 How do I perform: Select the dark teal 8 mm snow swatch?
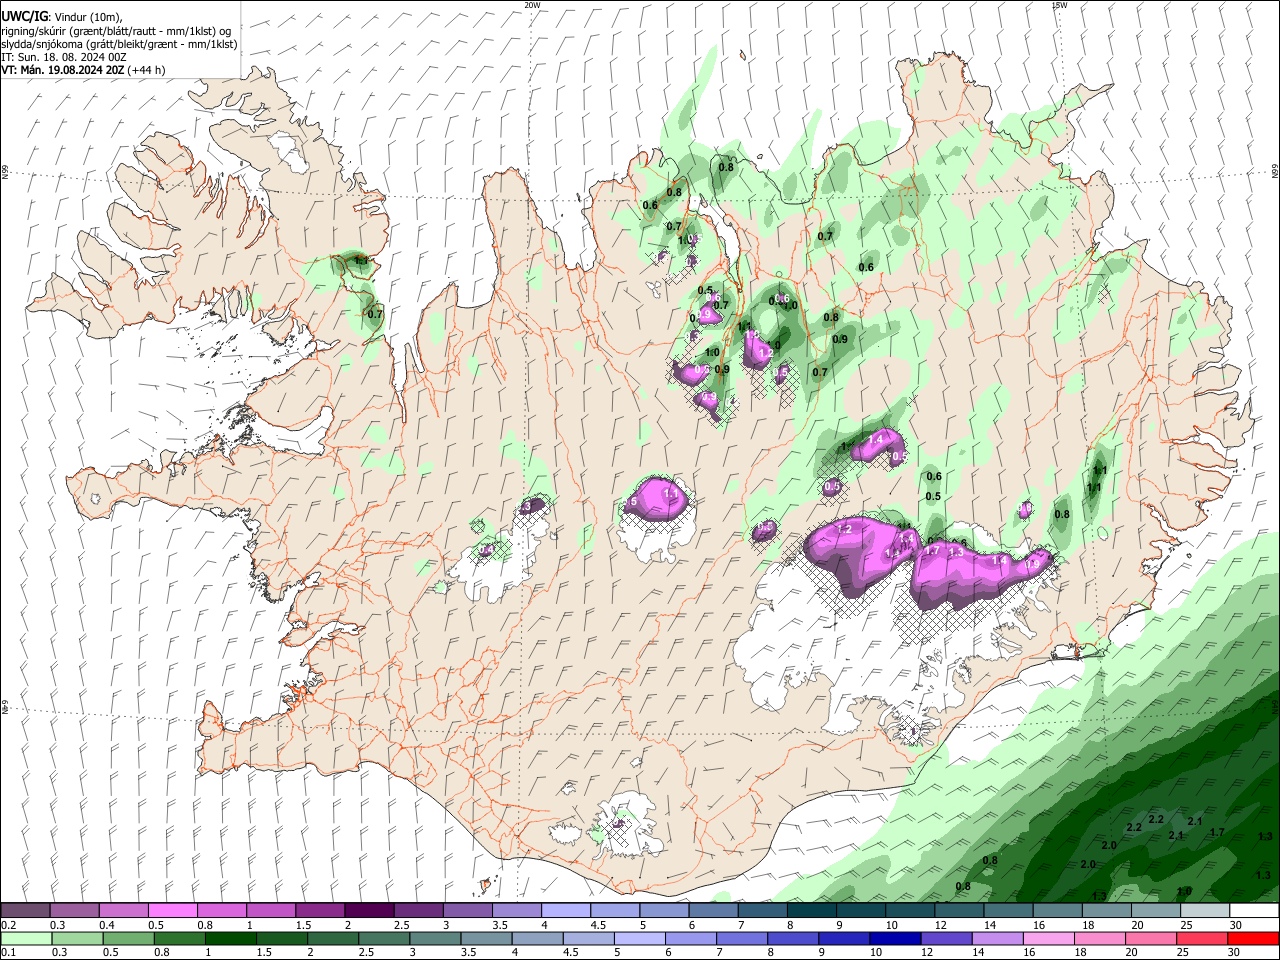click(x=812, y=911)
